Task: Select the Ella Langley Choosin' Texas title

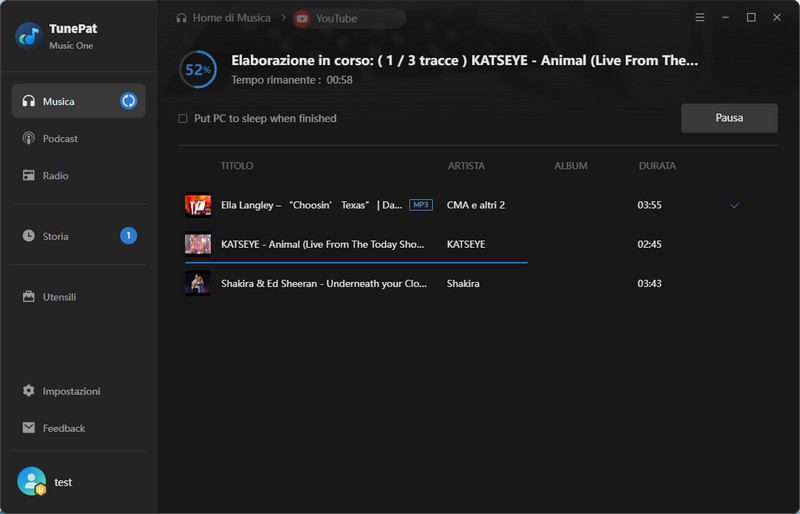Action: (311, 205)
